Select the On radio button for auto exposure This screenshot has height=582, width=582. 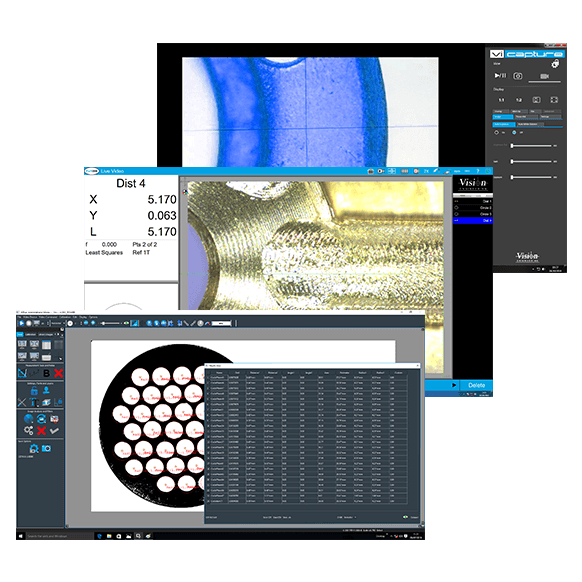(497, 133)
